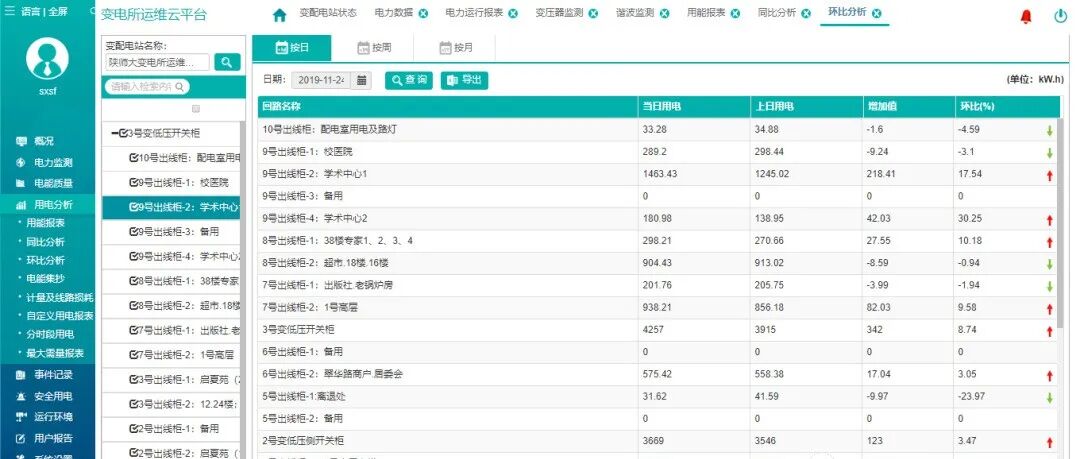Open the 同比分析 top tab
This screenshot has width=1080, height=459.
776,13
